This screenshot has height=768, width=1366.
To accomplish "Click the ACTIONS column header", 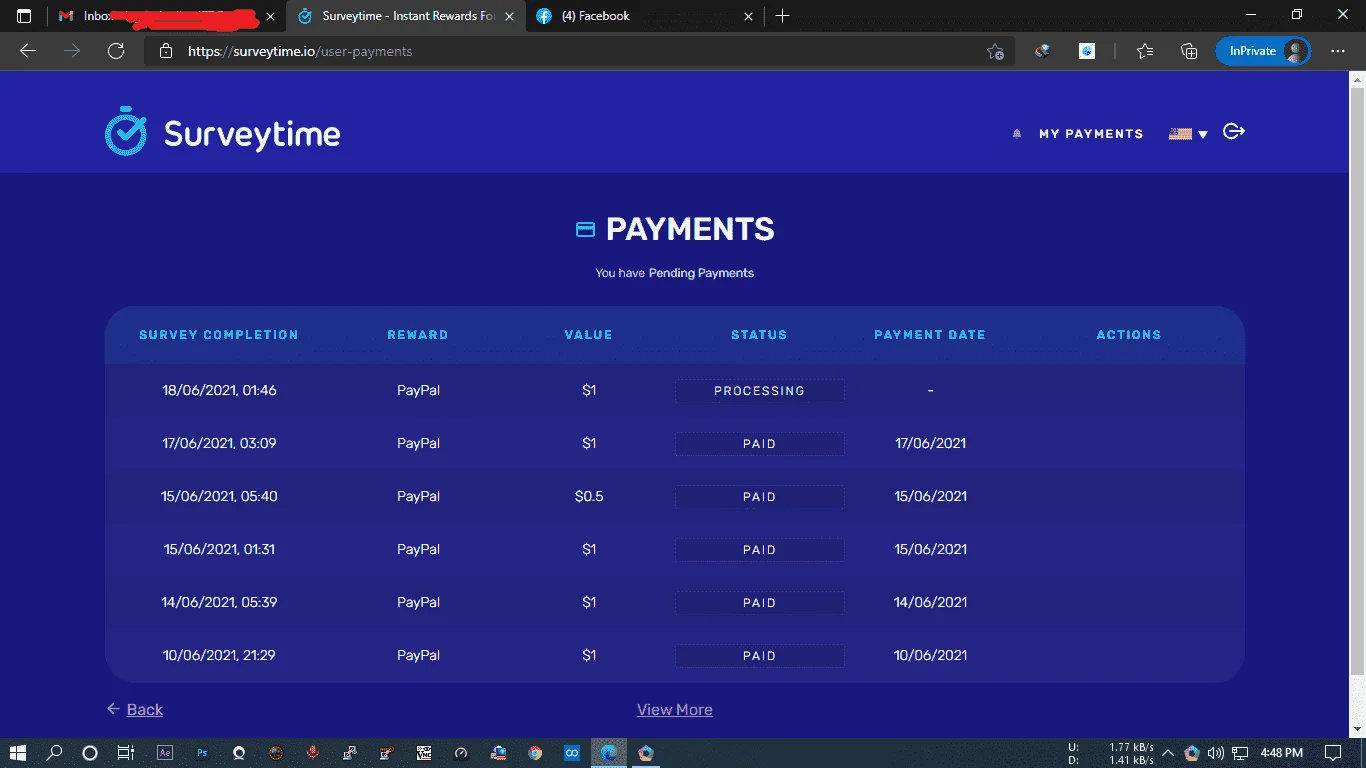I will point(1129,335).
